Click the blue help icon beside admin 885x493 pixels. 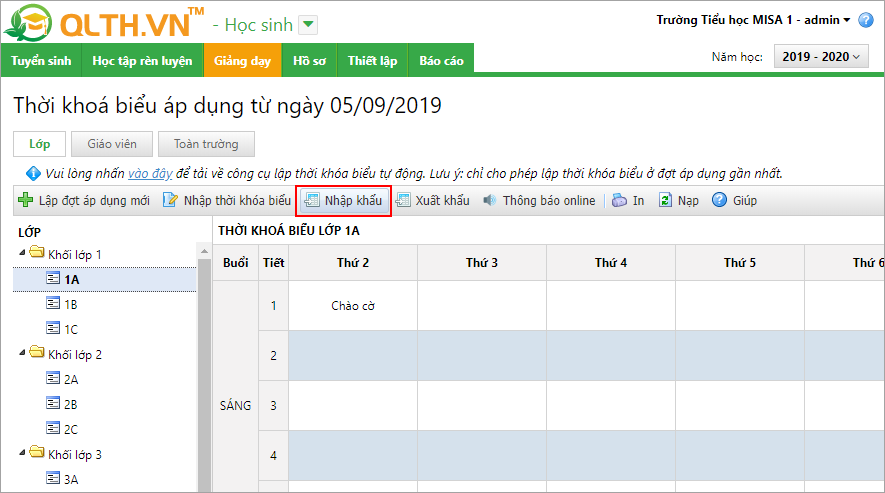866,20
